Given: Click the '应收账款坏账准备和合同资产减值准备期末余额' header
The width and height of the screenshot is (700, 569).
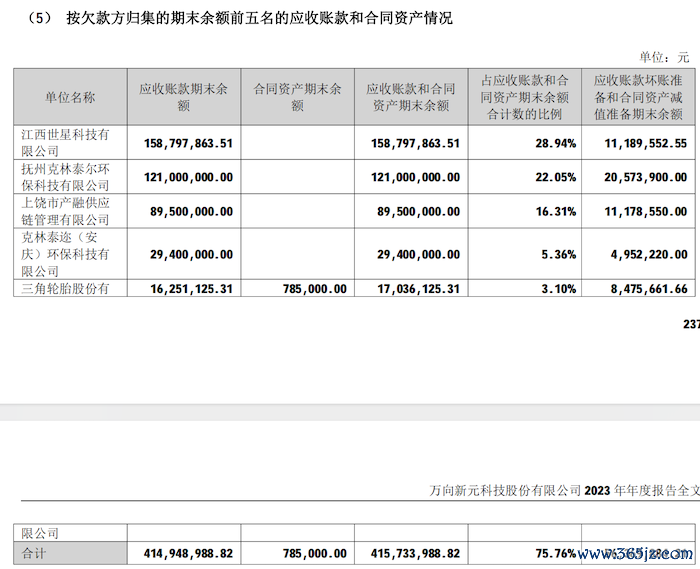Looking at the screenshot, I should coord(638,97).
